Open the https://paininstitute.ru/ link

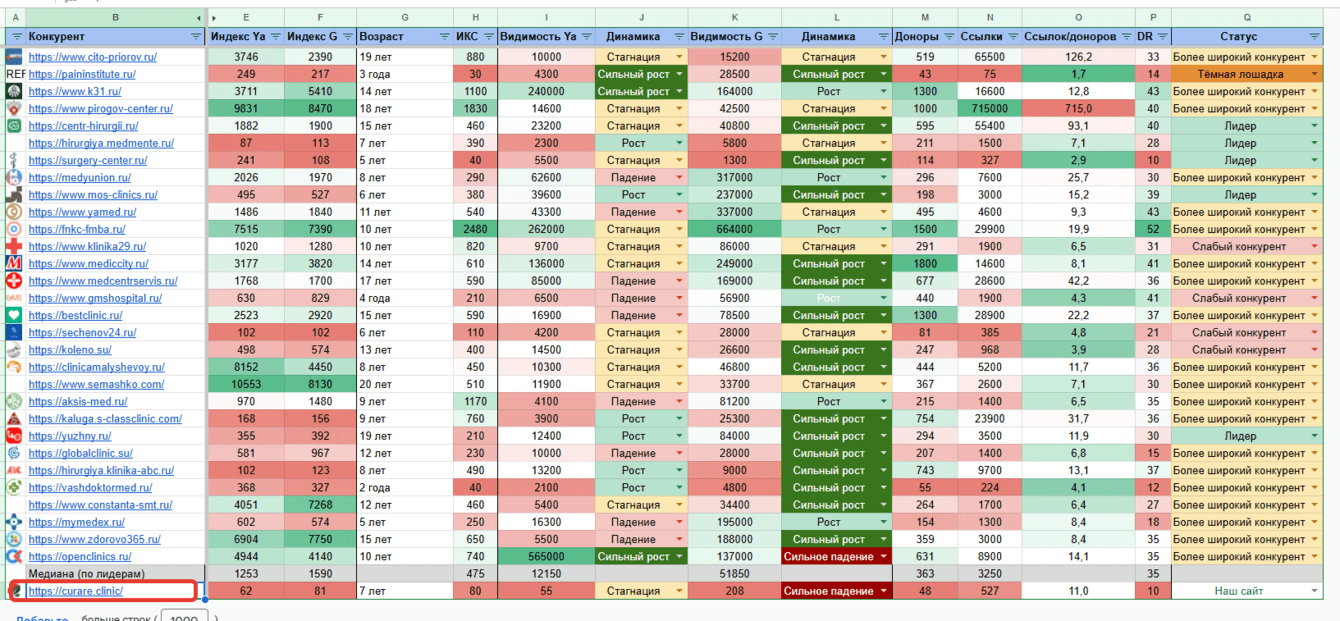coord(82,74)
